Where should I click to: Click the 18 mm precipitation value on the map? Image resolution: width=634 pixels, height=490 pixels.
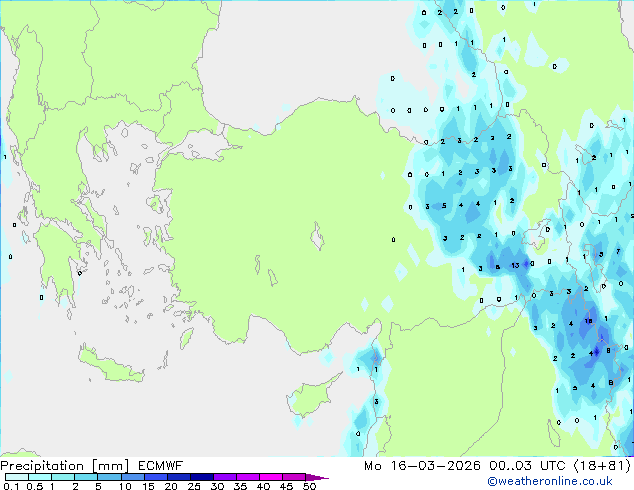[x=589, y=321]
